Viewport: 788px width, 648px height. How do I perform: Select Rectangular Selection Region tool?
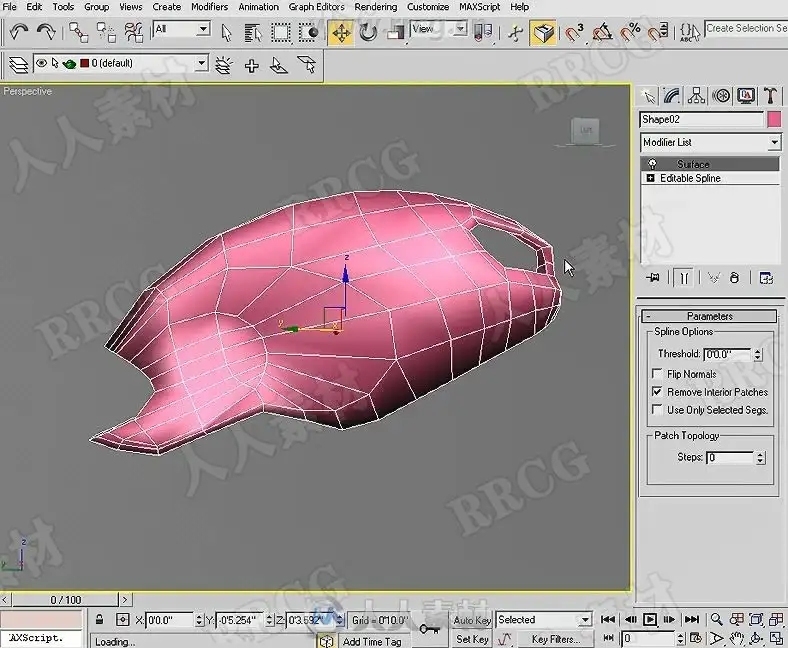click(280, 33)
